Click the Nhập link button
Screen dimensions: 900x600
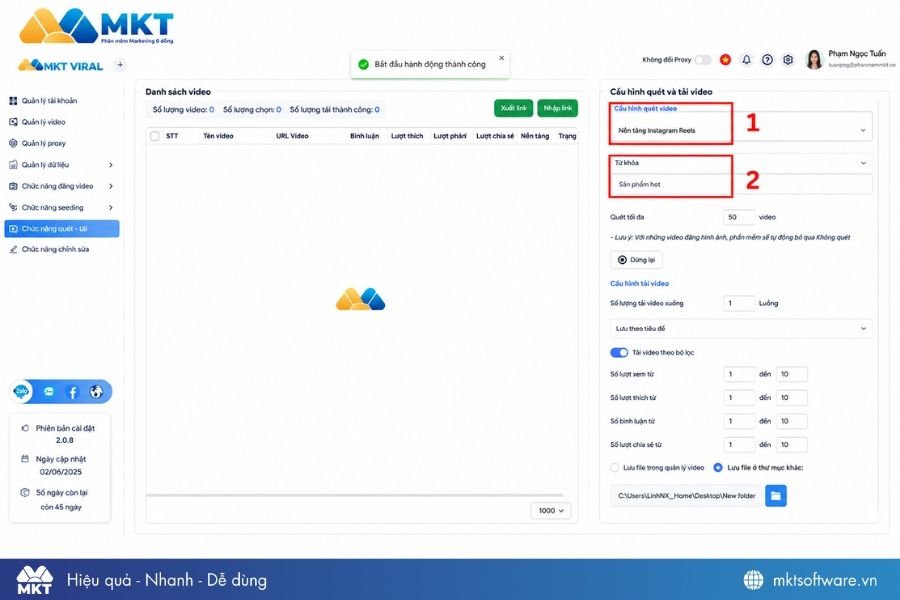click(557, 108)
